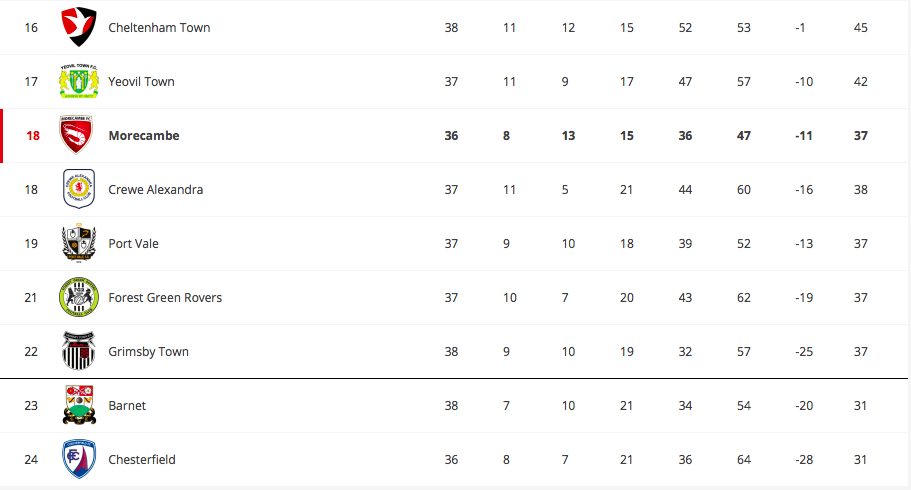This screenshot has width=911, height=490.
Task: Open the Crewe Alexandra team link
Action: pos(156,189)
